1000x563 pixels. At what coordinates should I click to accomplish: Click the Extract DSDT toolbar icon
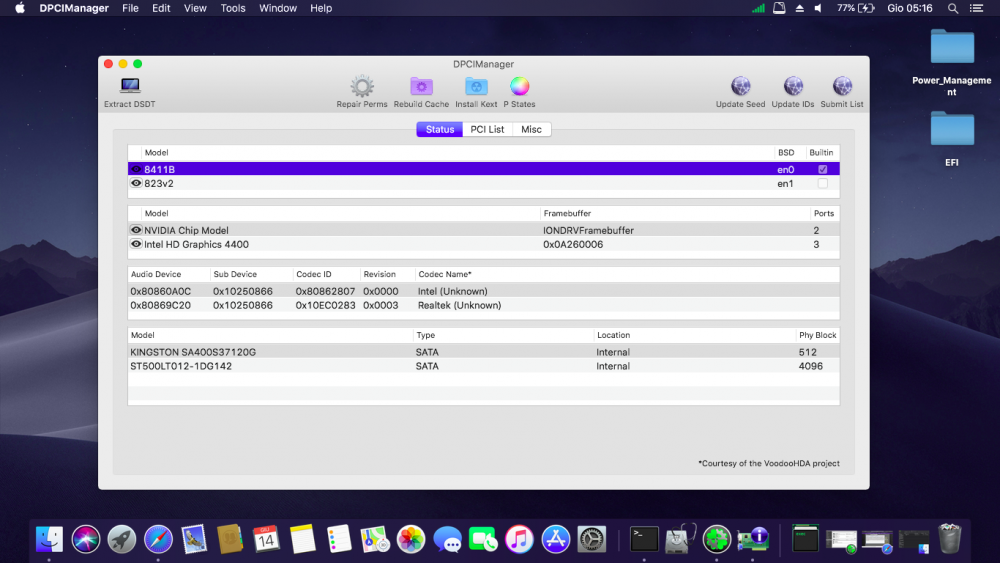point(130,87)
